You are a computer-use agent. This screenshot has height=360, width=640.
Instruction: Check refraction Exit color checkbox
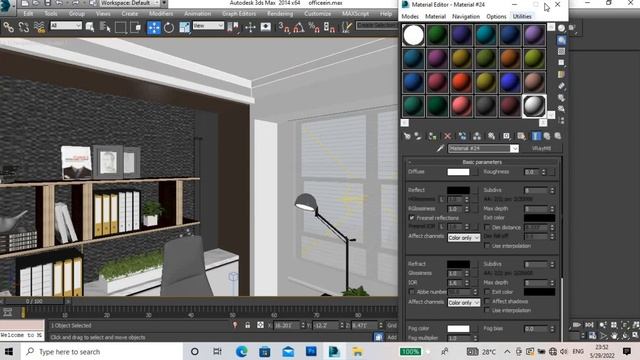point(487,292)
